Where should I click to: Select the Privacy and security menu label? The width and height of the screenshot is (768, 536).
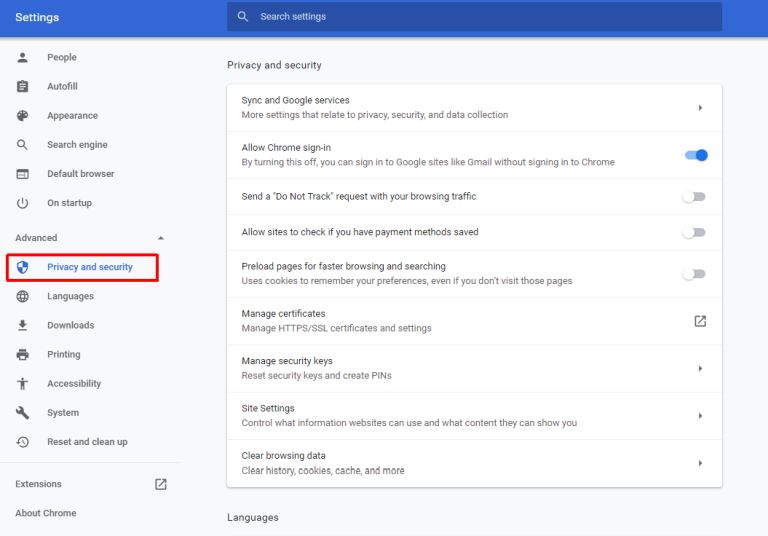pyautogui.click(x=90, y=267)
